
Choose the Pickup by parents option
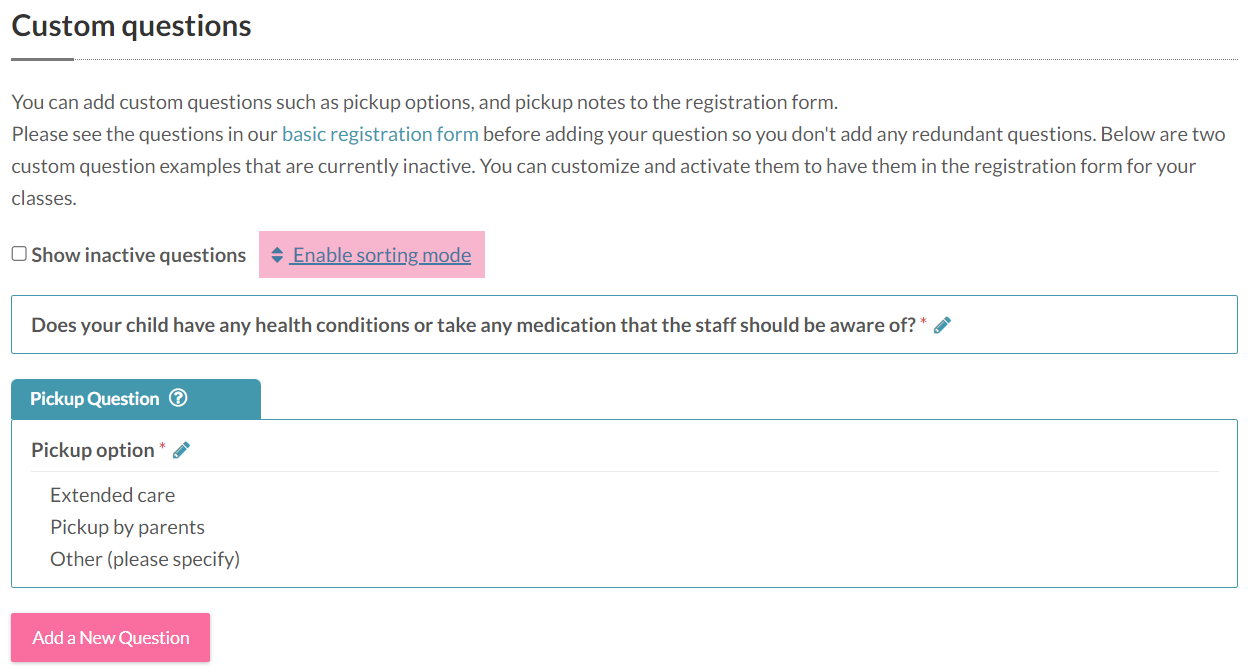[127, 527]
